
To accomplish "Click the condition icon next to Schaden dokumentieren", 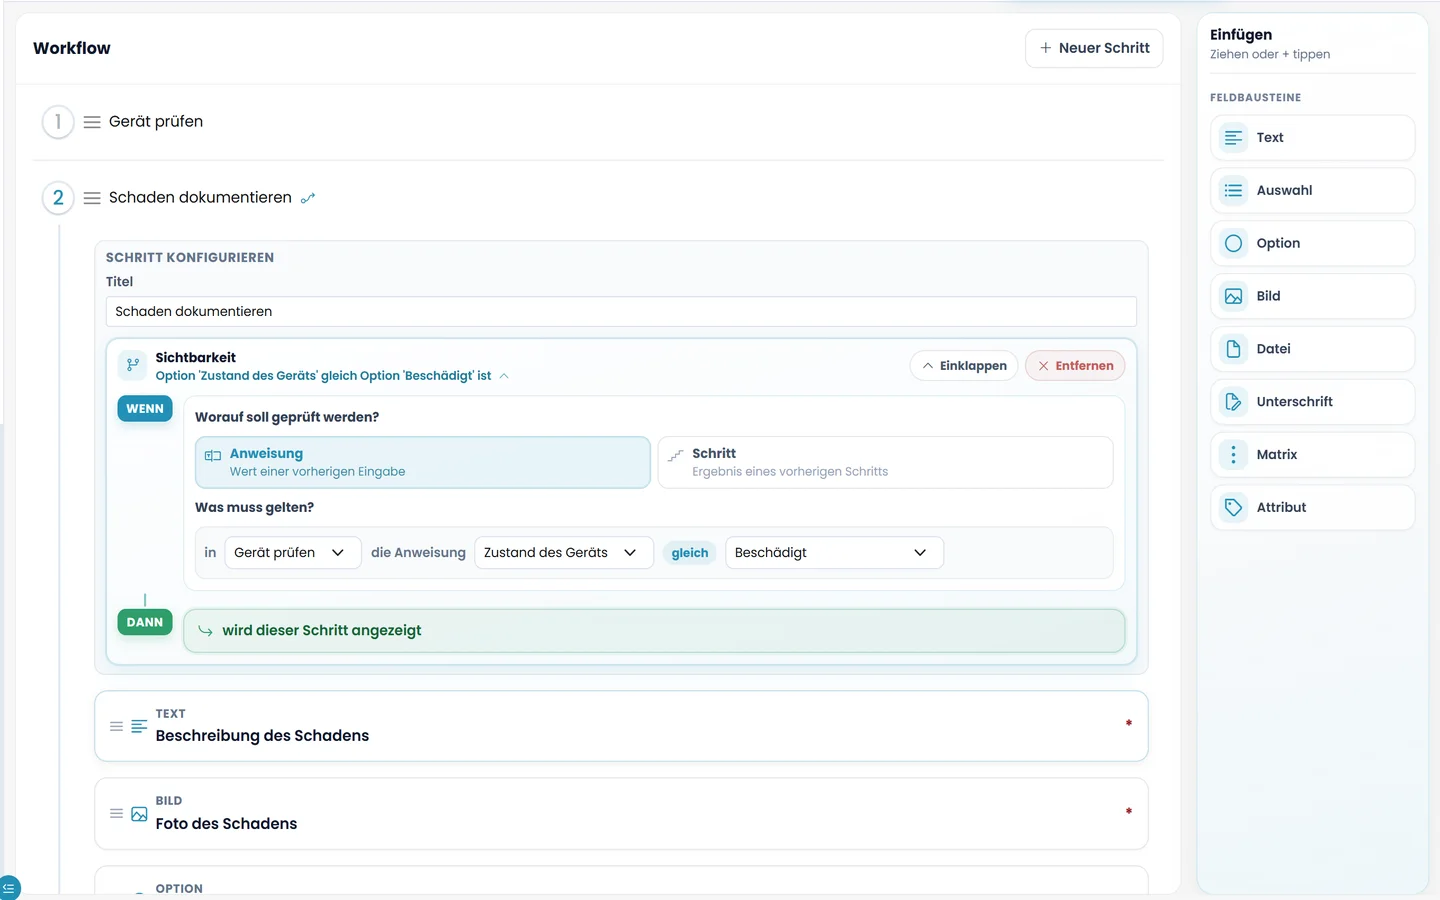I will pyautogui.click(x=308, y=198).
